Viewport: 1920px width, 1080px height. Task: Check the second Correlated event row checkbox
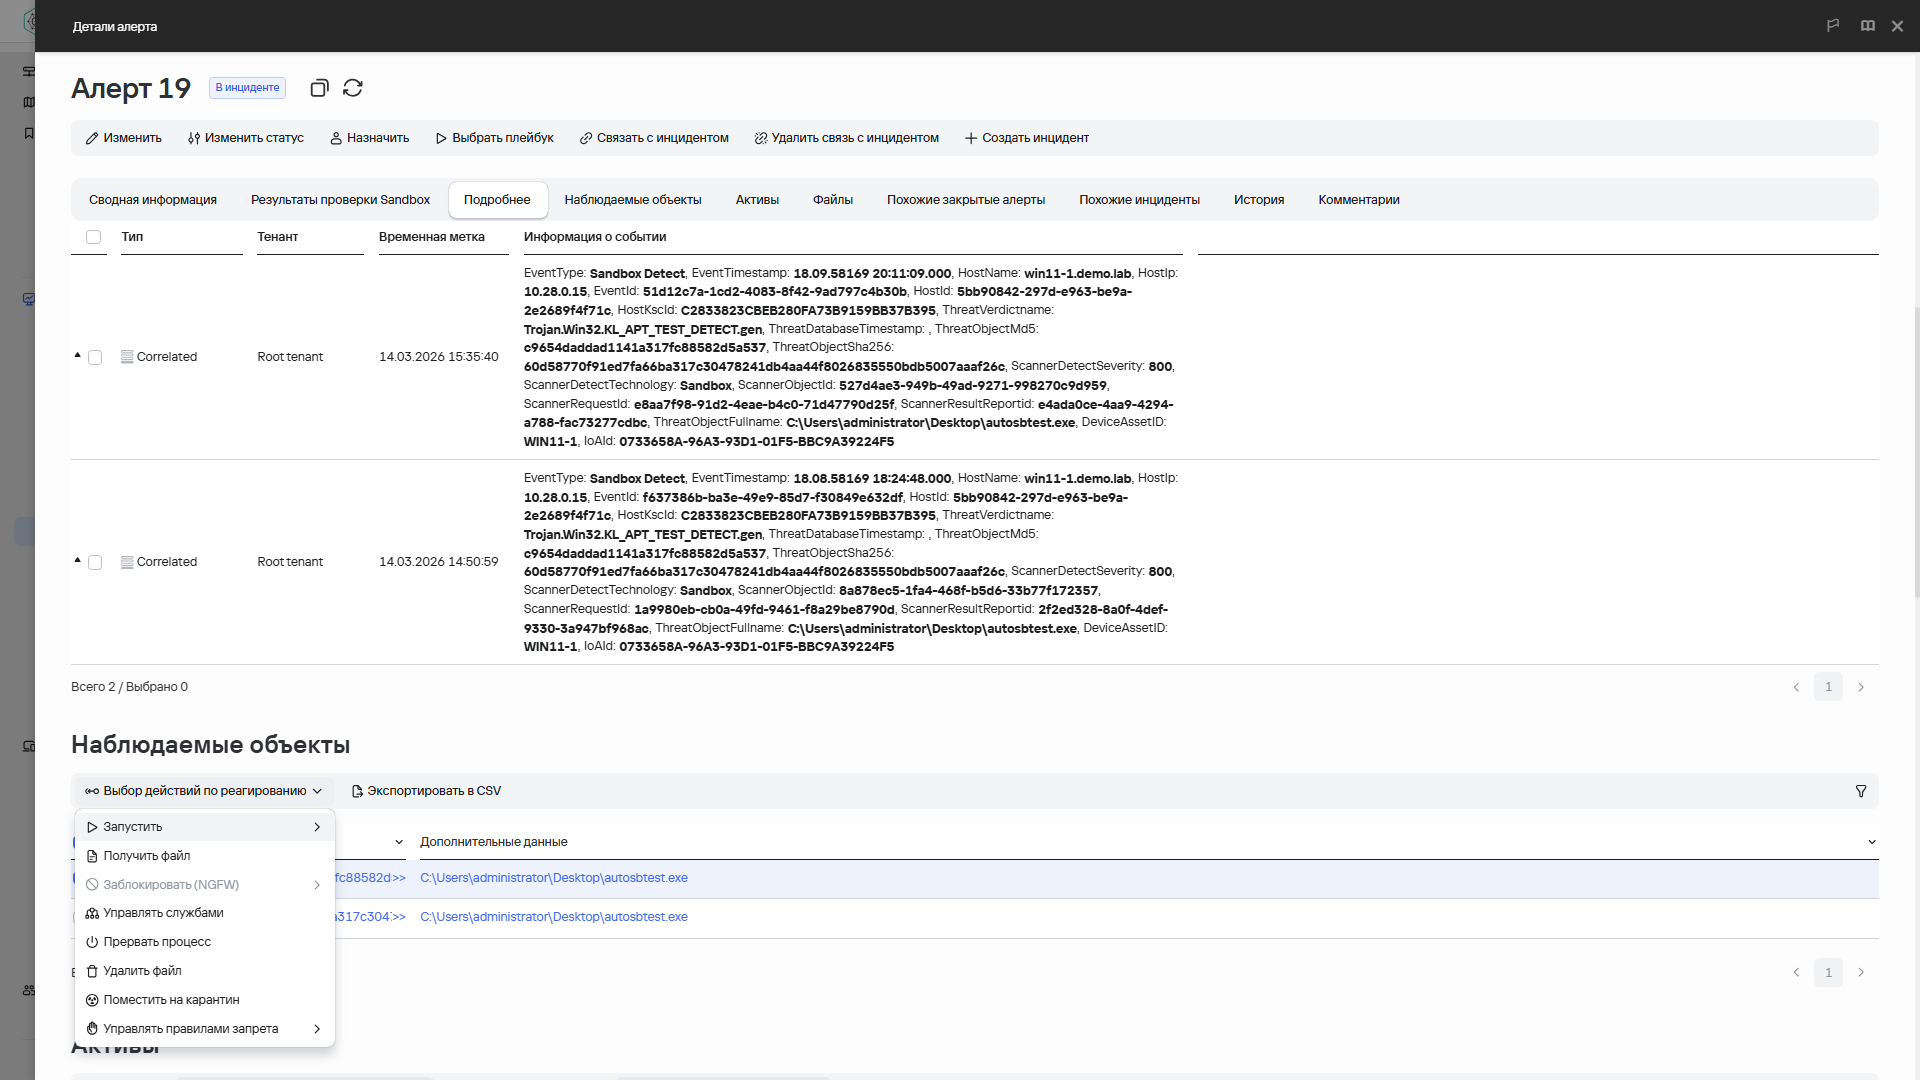tap(95, 562)
